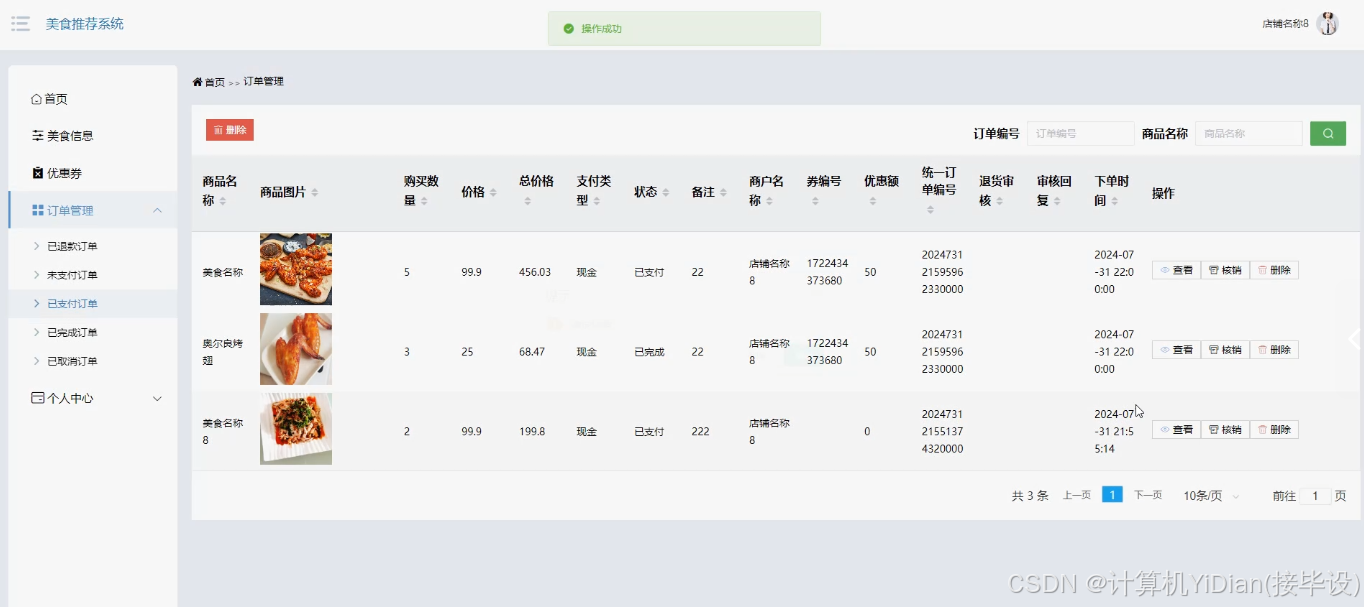Click the 订单编号 search input field
The height and width of the screenshot is (607, 1364).
1080,133
